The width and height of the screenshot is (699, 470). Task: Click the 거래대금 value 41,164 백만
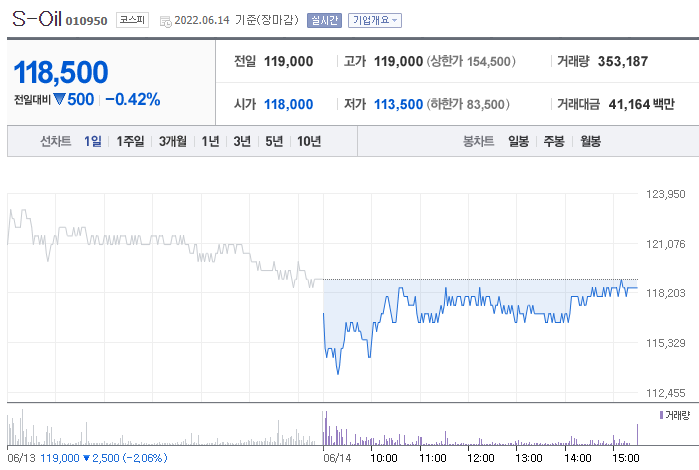pyautogui.click(x=641, y=104)
